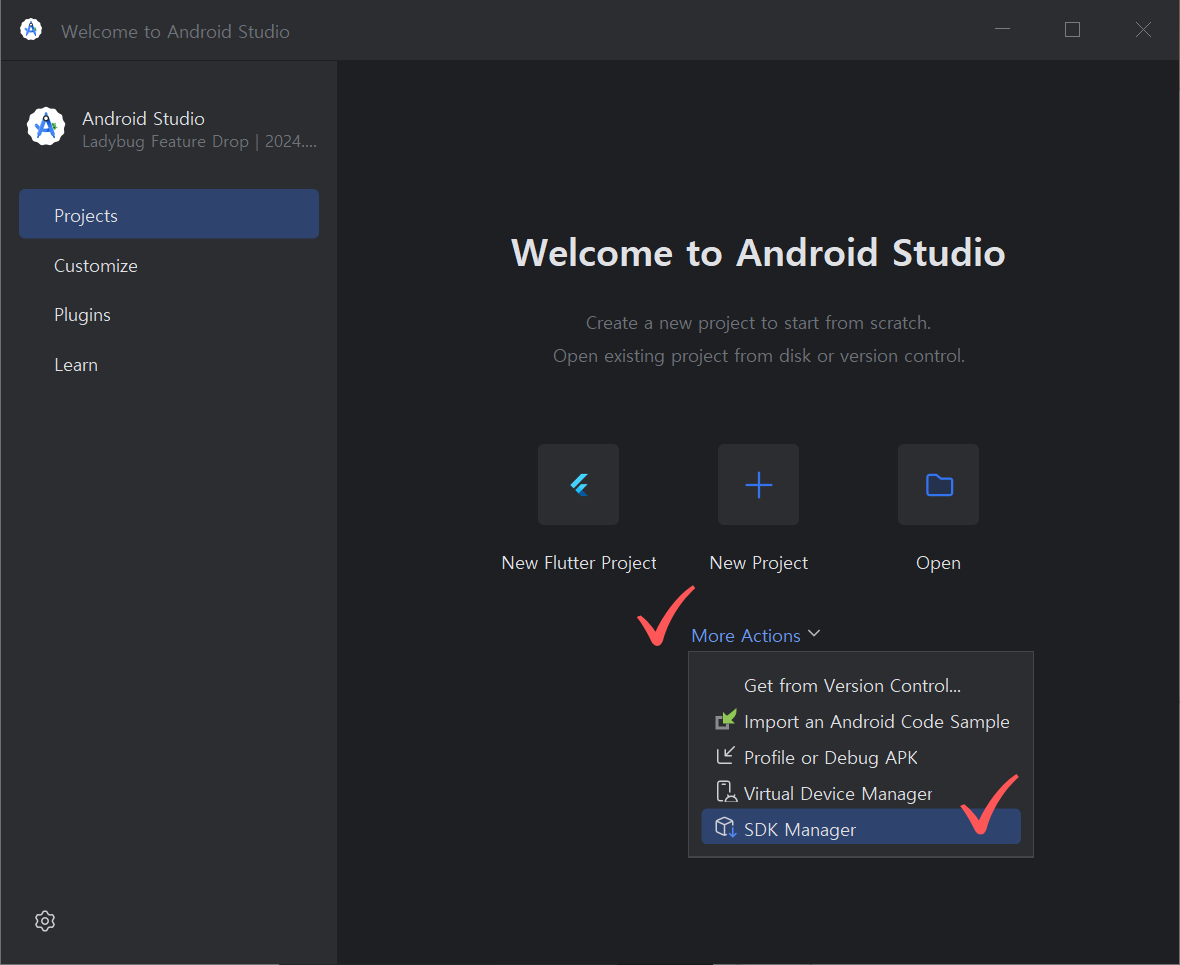Click 'Create a new project to start' text
The width and height of the screenshot is (1180, 965).
tap(759, 323)
